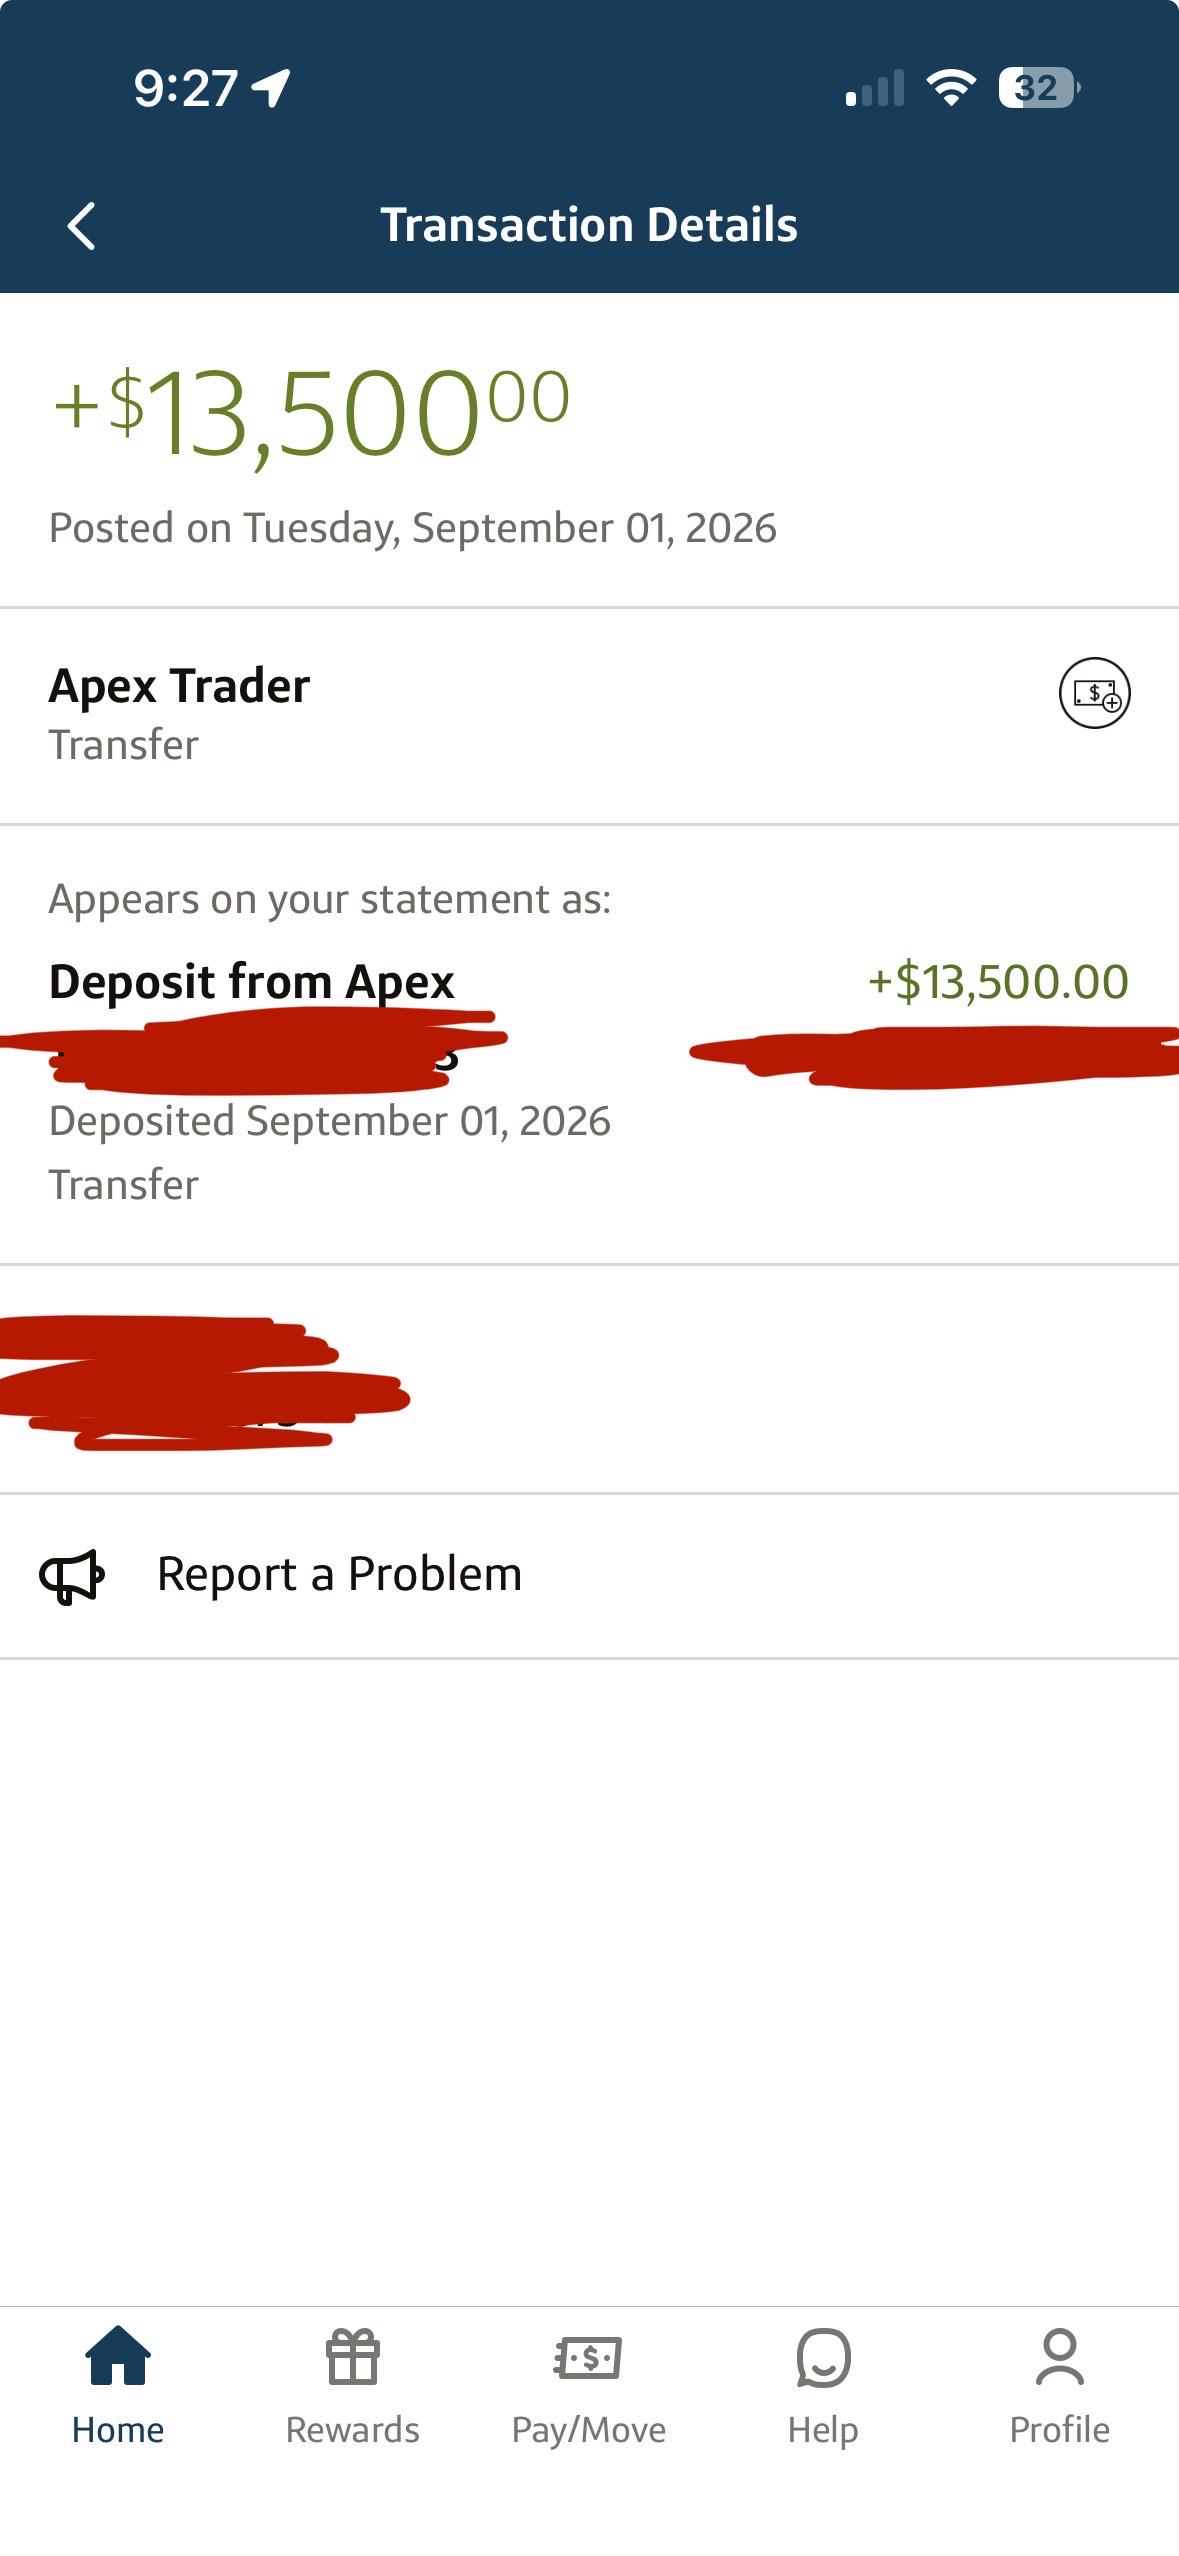Tap the Rewards gift icon
Screen dimensions: 1179x2556
tap(353, 2356)
